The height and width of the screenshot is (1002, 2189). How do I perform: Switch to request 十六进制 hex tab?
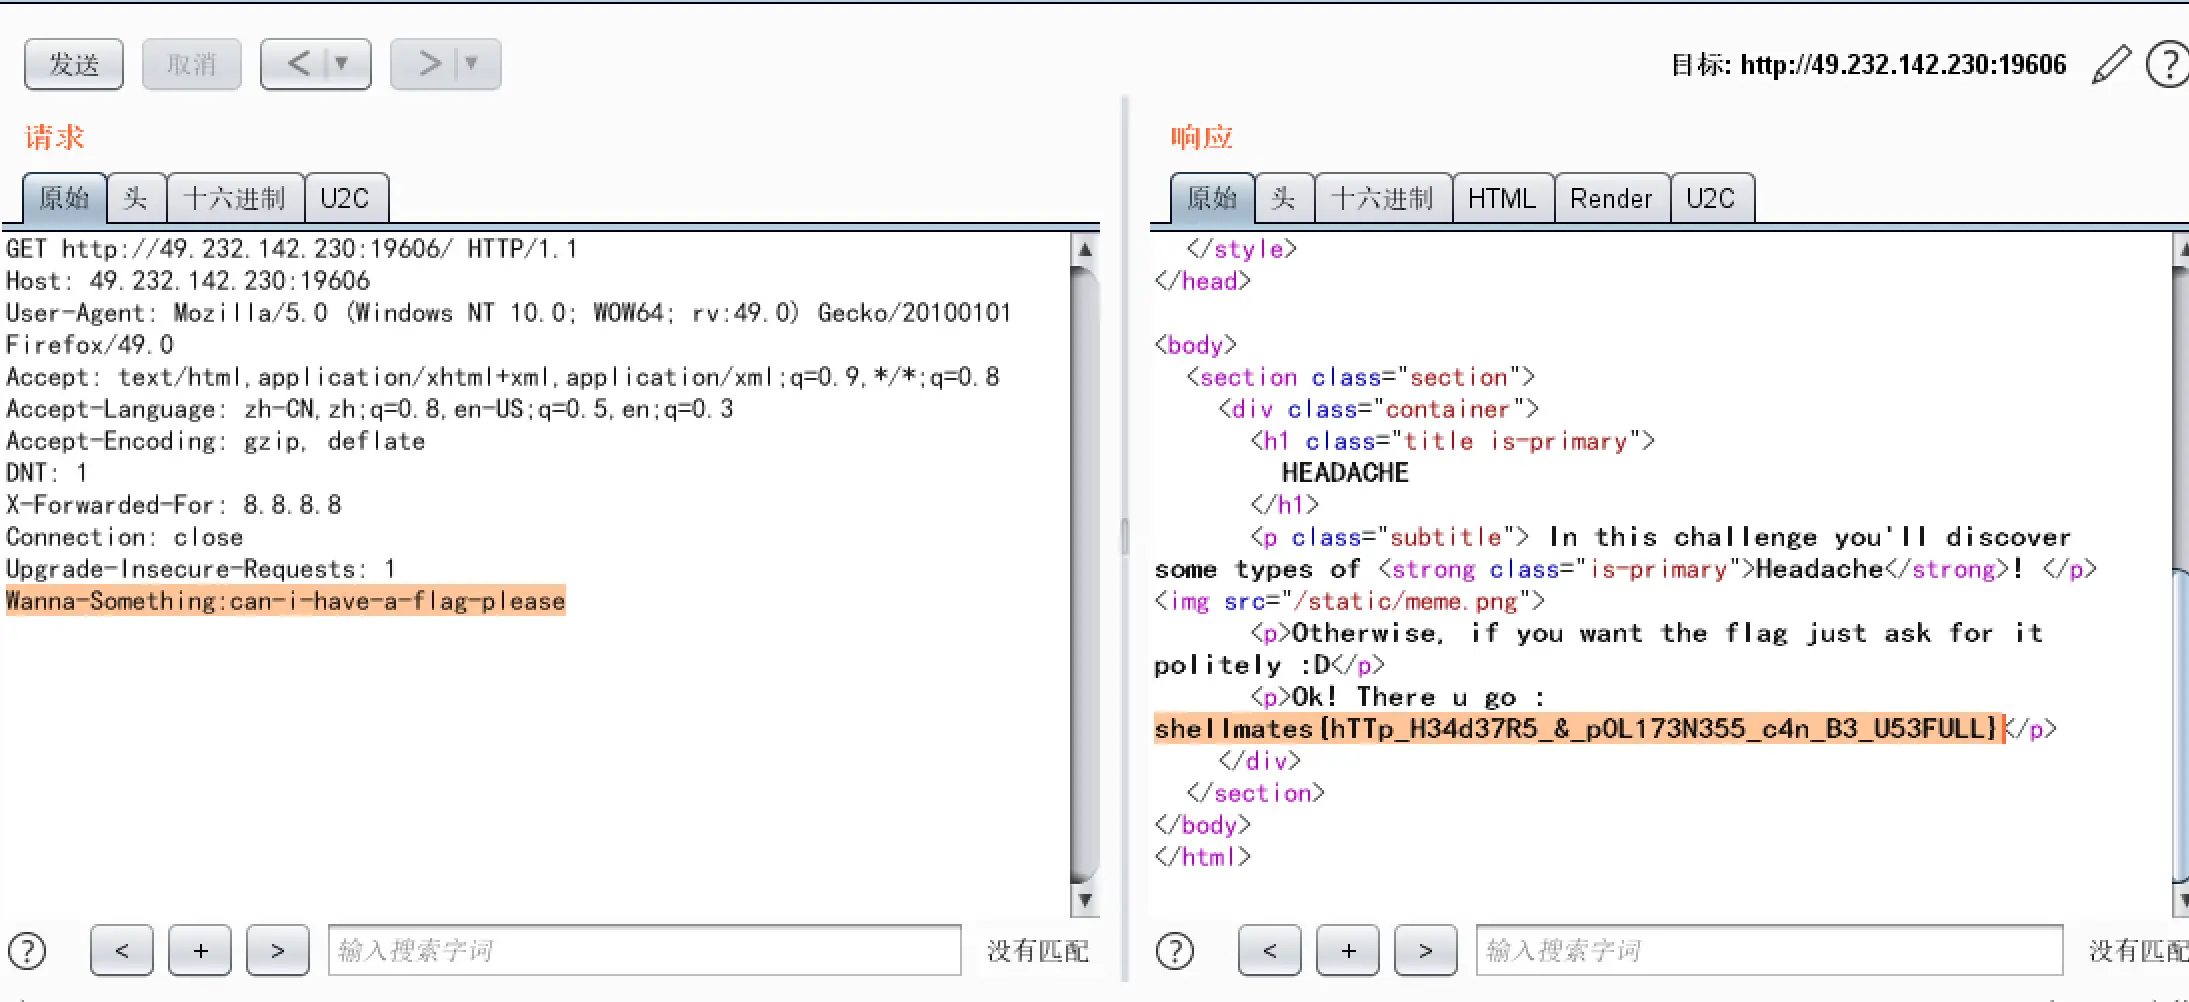235,198
